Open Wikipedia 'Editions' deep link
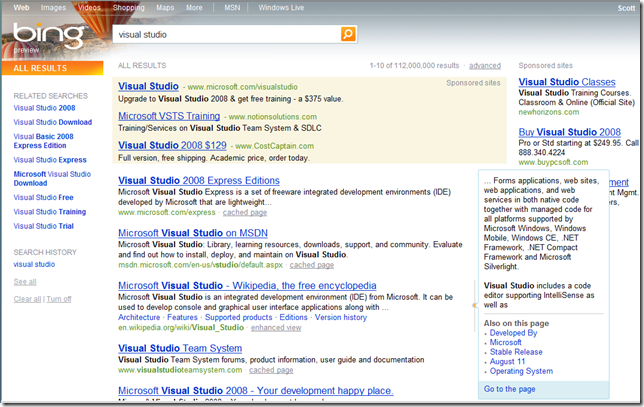 pyautogui.click(x=293, y=317)
